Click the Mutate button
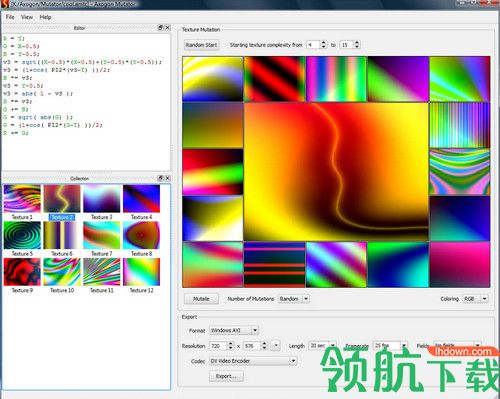The image size is (500, 399). (201, 299)
